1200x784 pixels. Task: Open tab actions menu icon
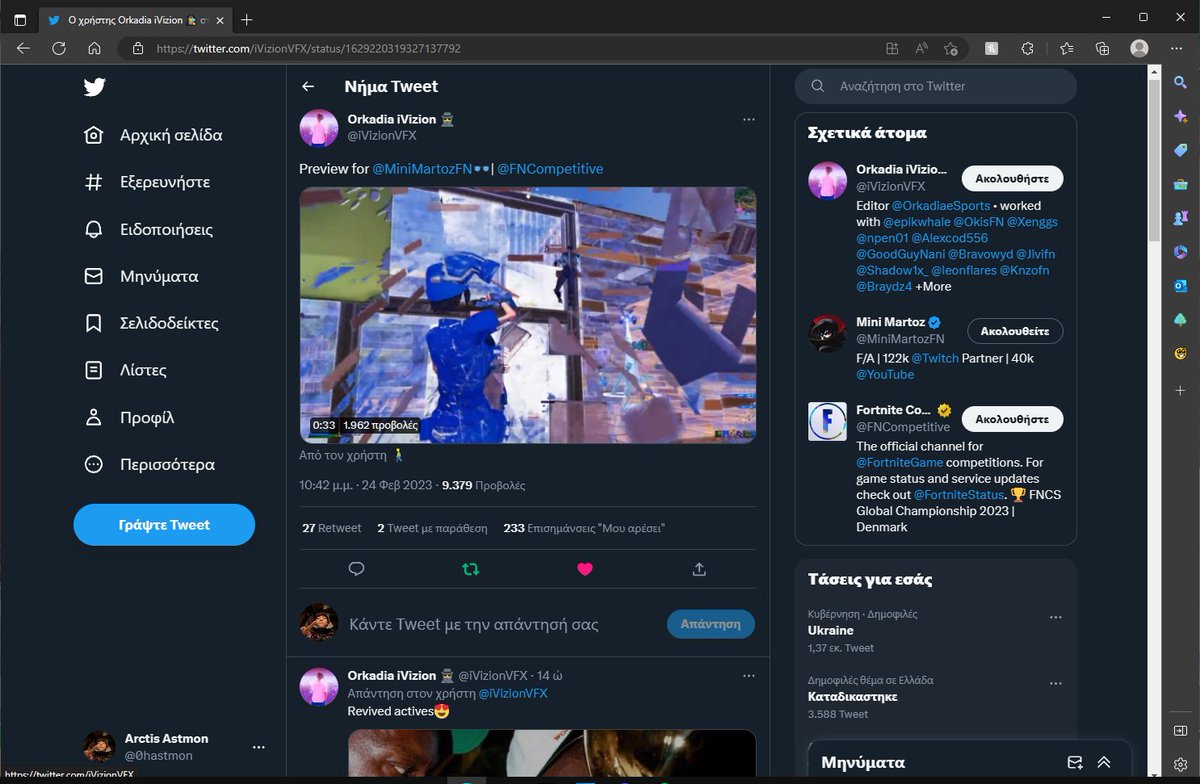click(20, 19)
